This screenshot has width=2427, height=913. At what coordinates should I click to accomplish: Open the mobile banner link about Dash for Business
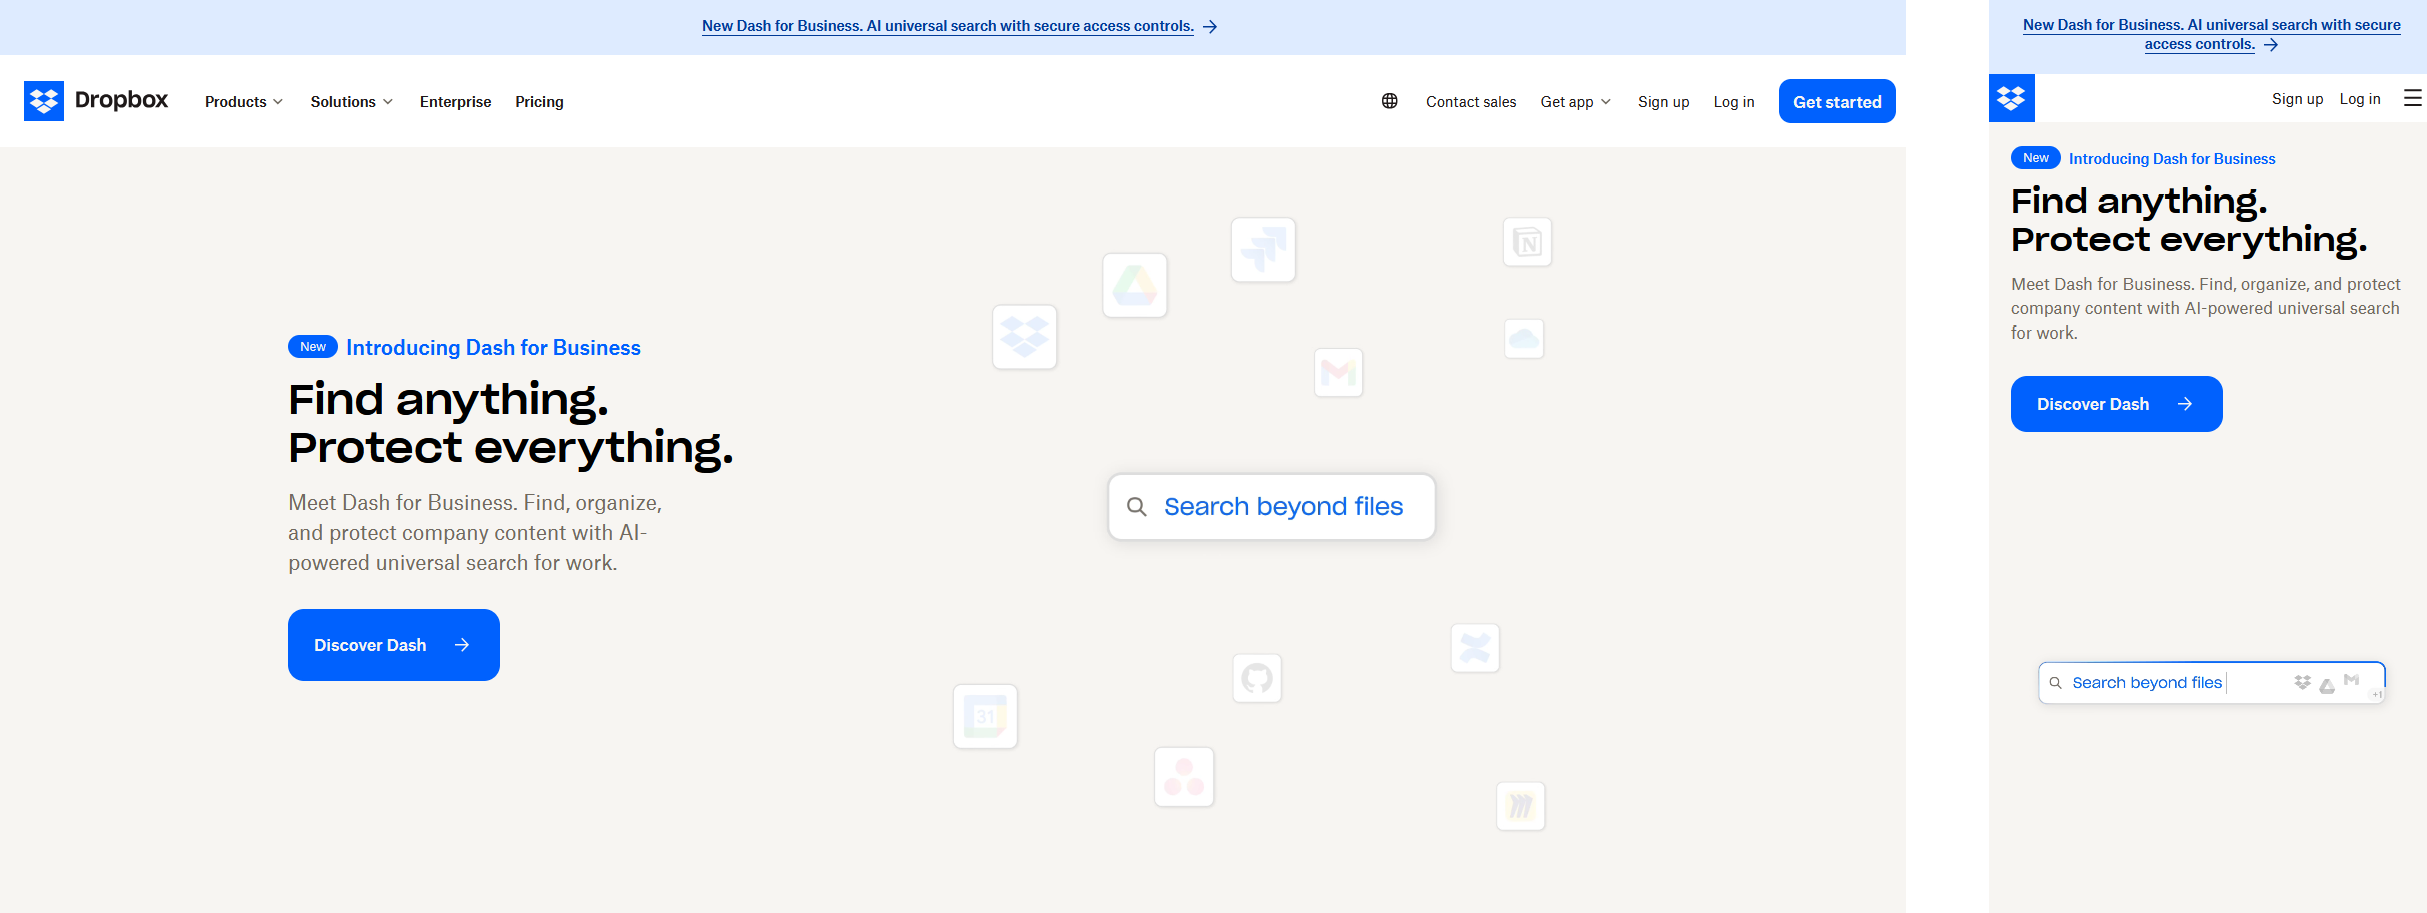tap(2212, 34)
